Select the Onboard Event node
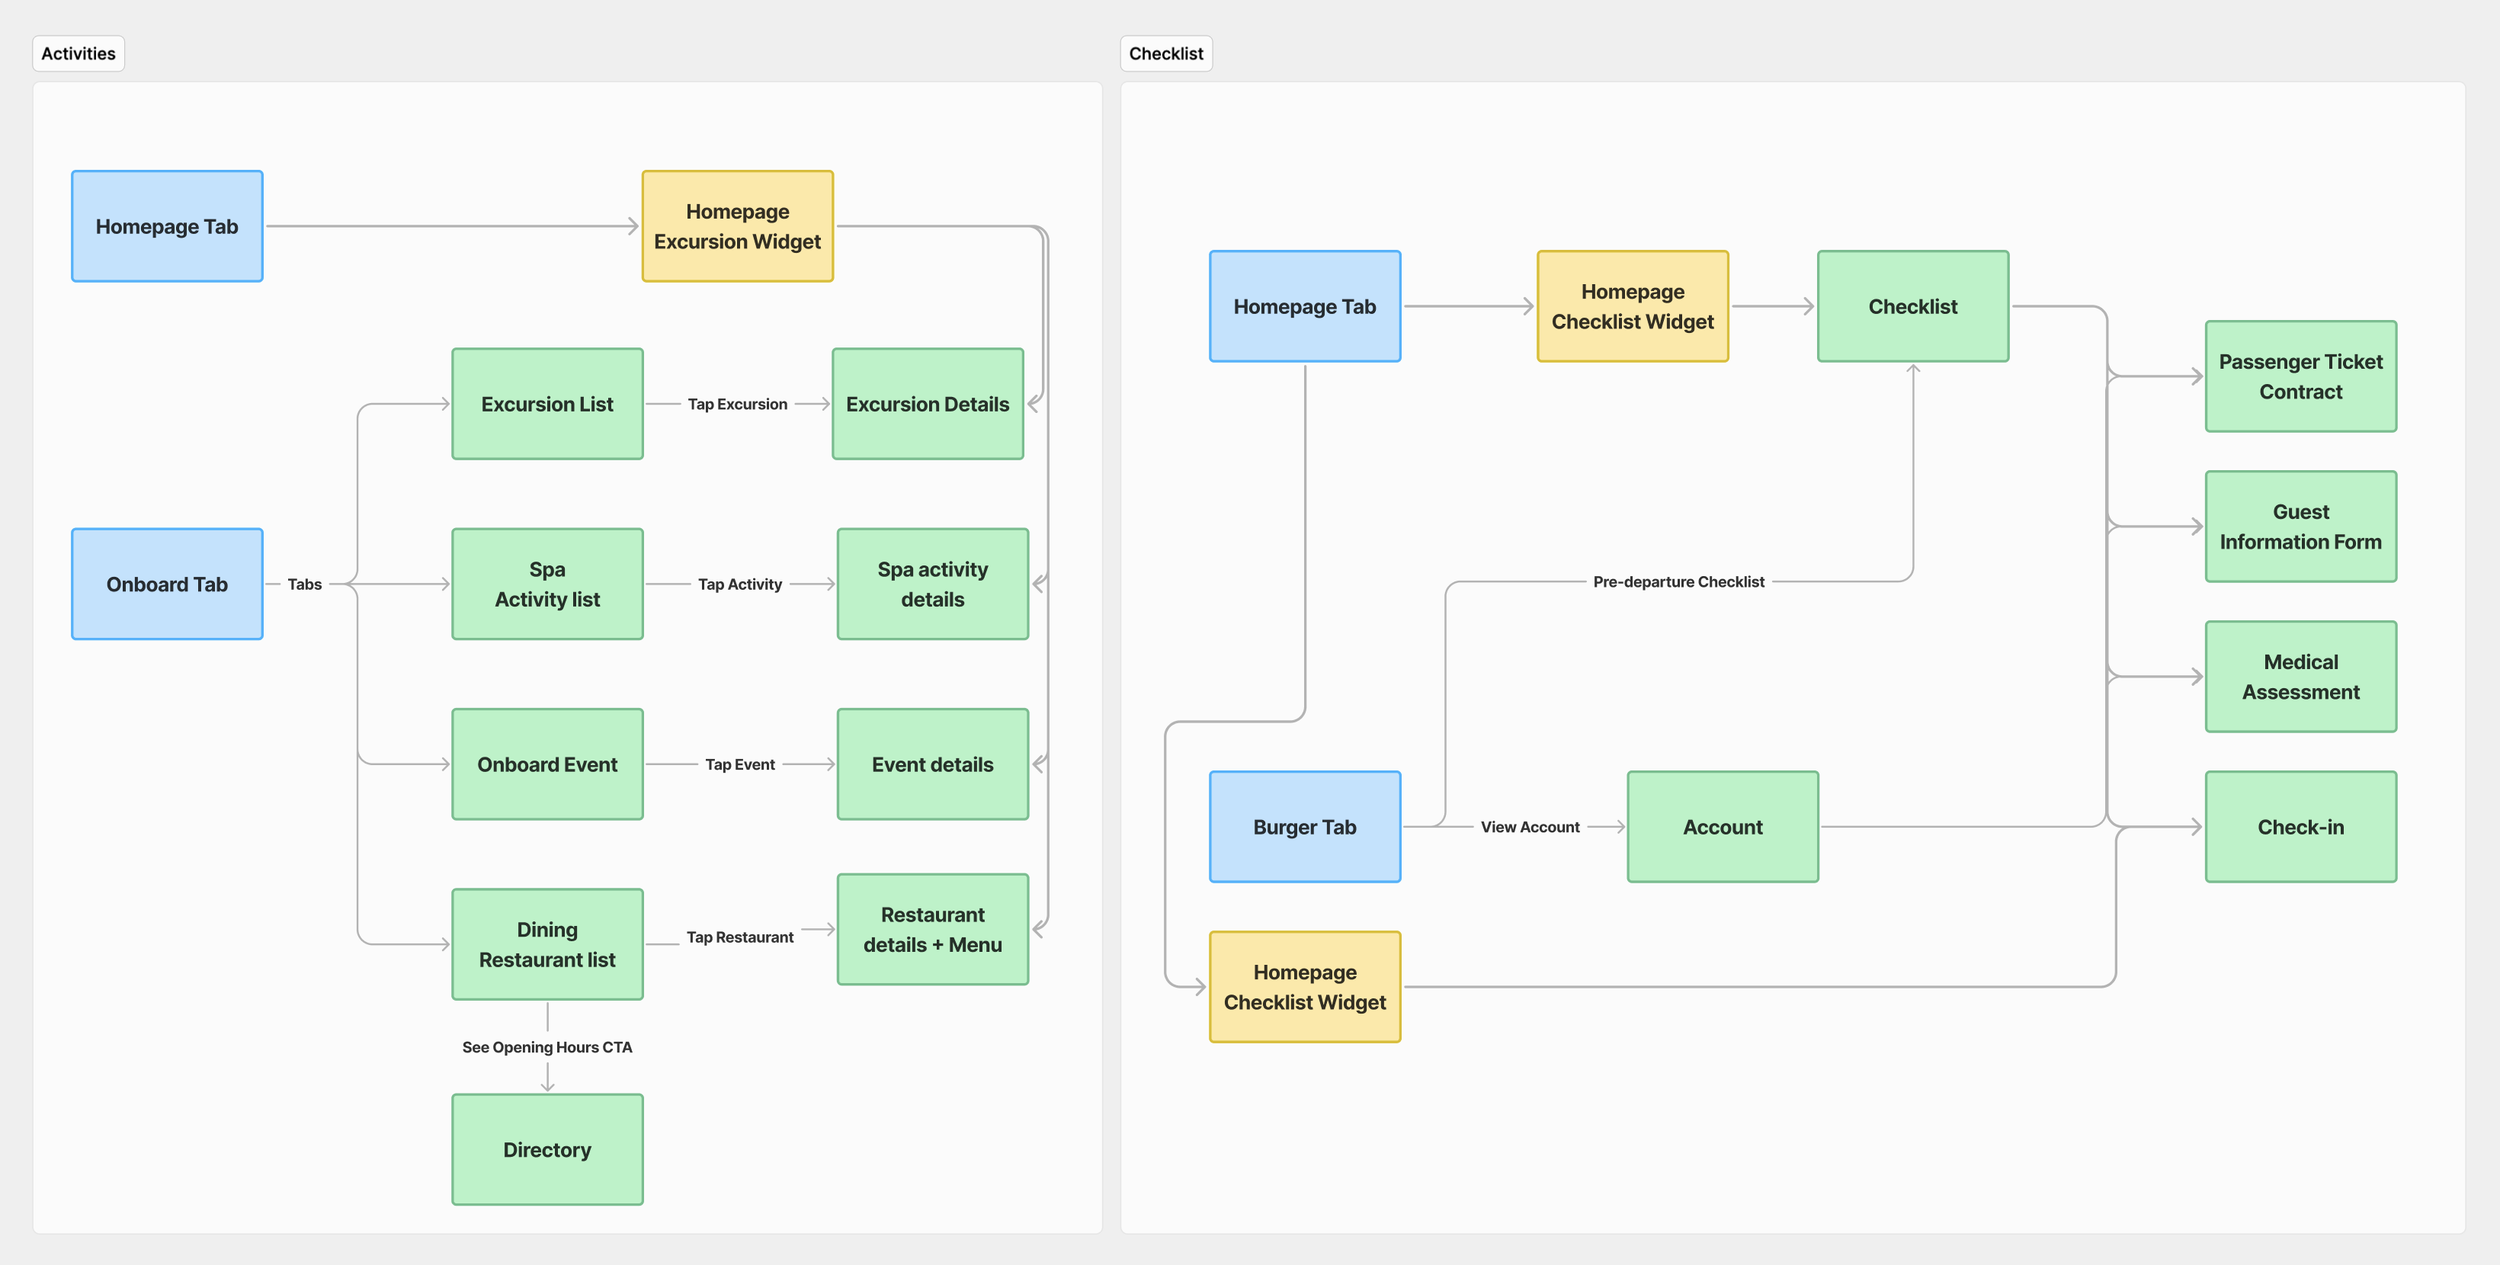 click(547, 764)
